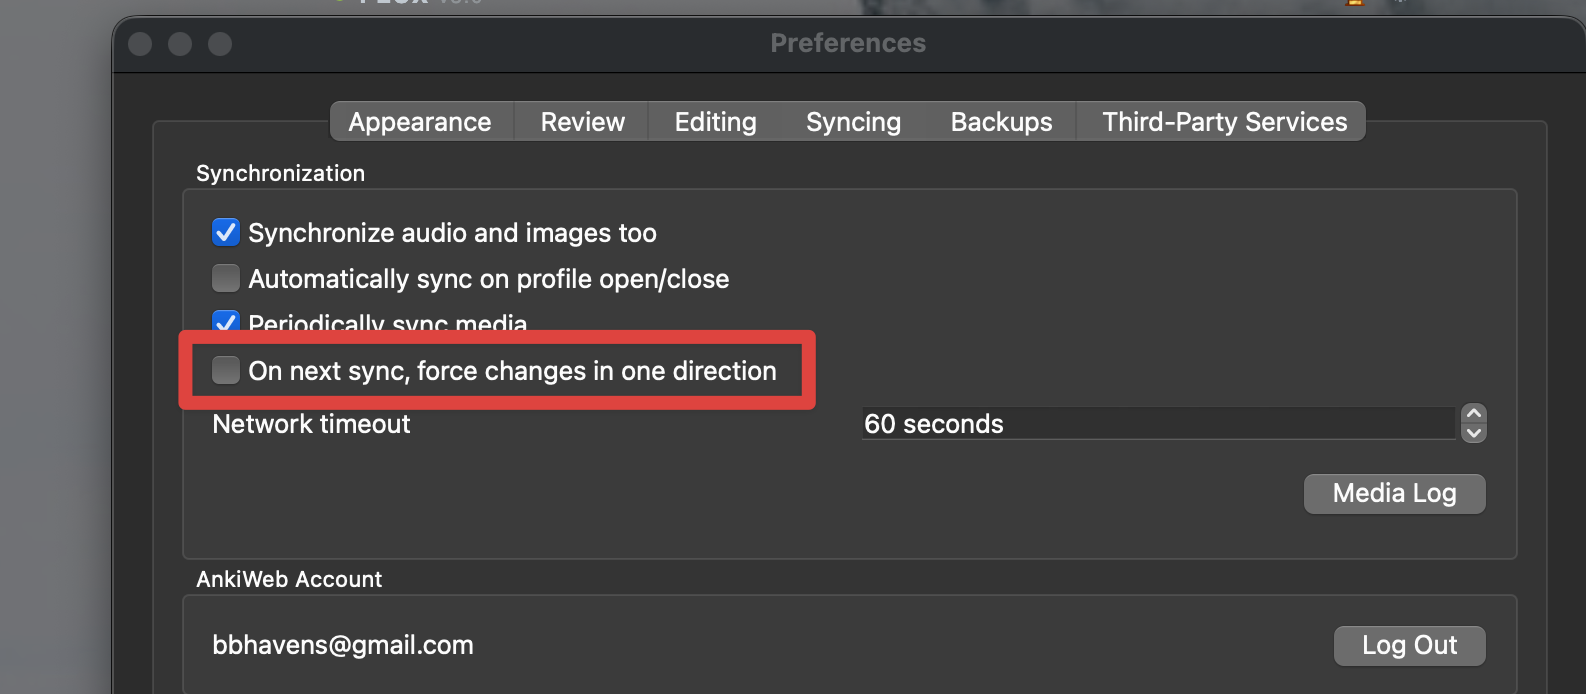The height and width of the screenshot is (694, 1586).
Task: Open the Appearance tab
Action: click(x=420, y=122)
